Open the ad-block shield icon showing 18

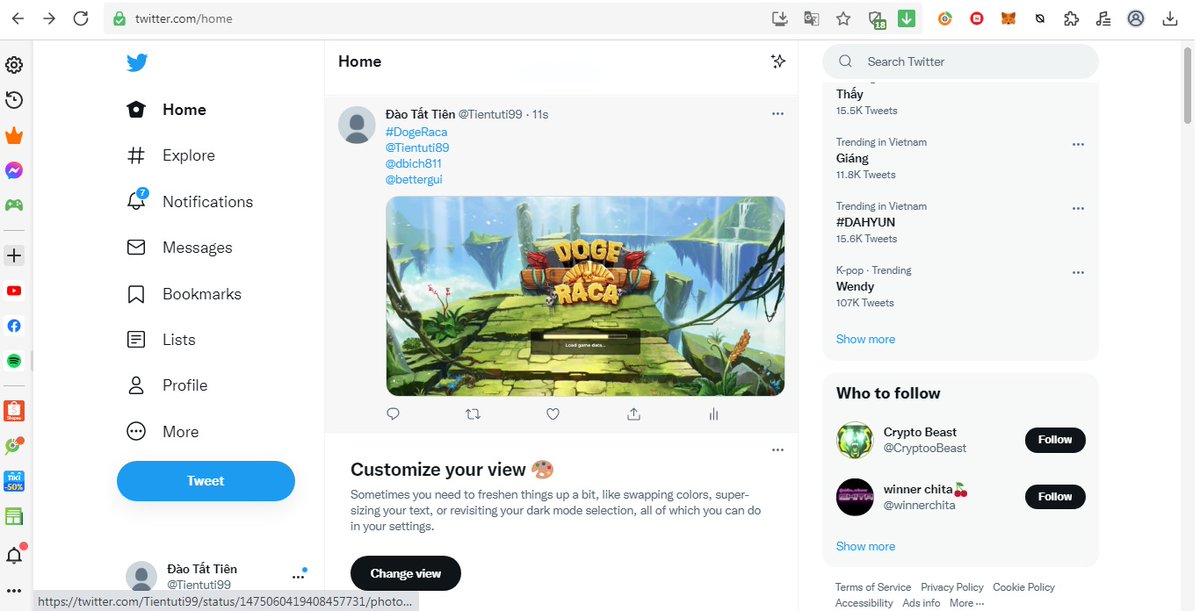[x=877, y=19]
